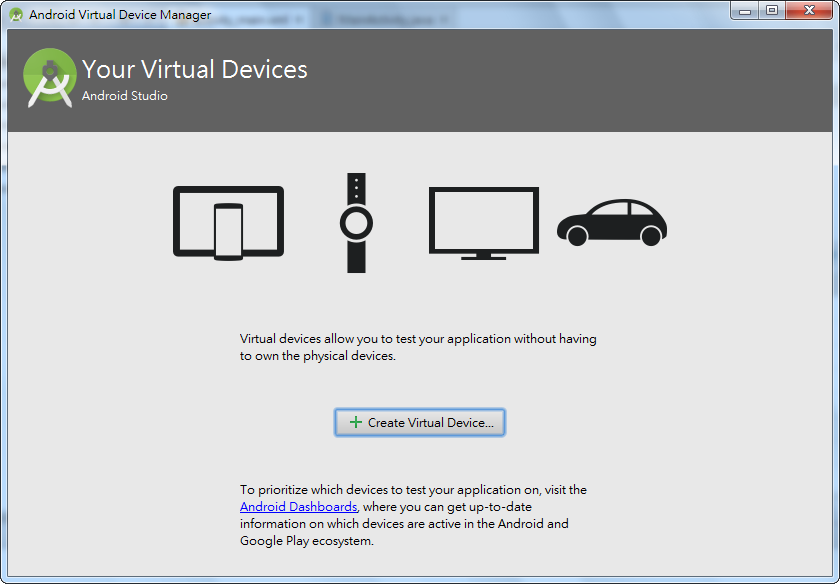
Task: Click the Android Studio logo in header
Action: pyautogui.click(x=49, y=79)
